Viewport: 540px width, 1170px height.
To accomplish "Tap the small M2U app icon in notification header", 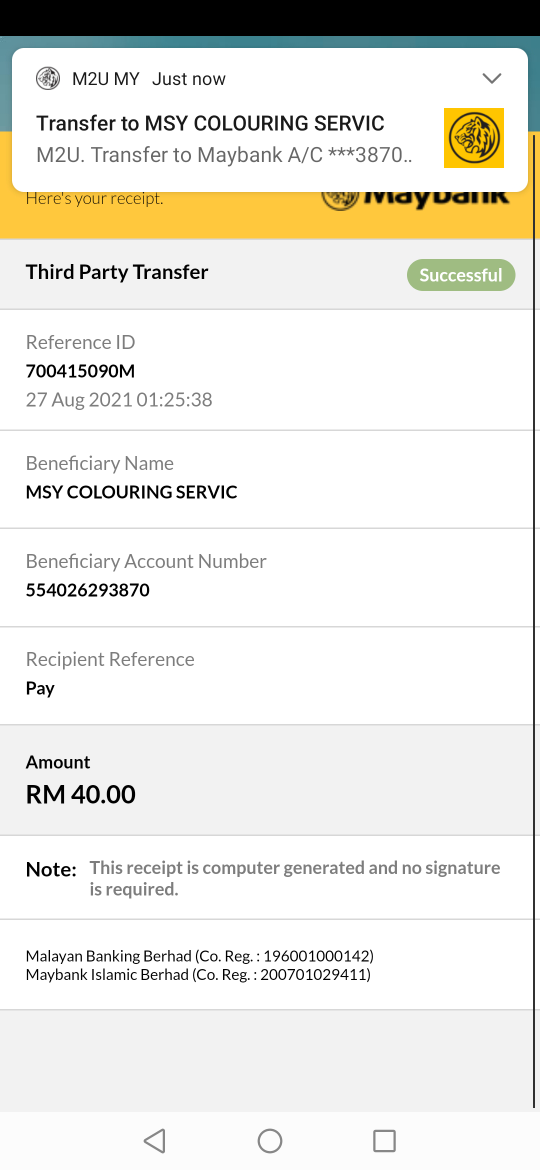I will [48, 78].
